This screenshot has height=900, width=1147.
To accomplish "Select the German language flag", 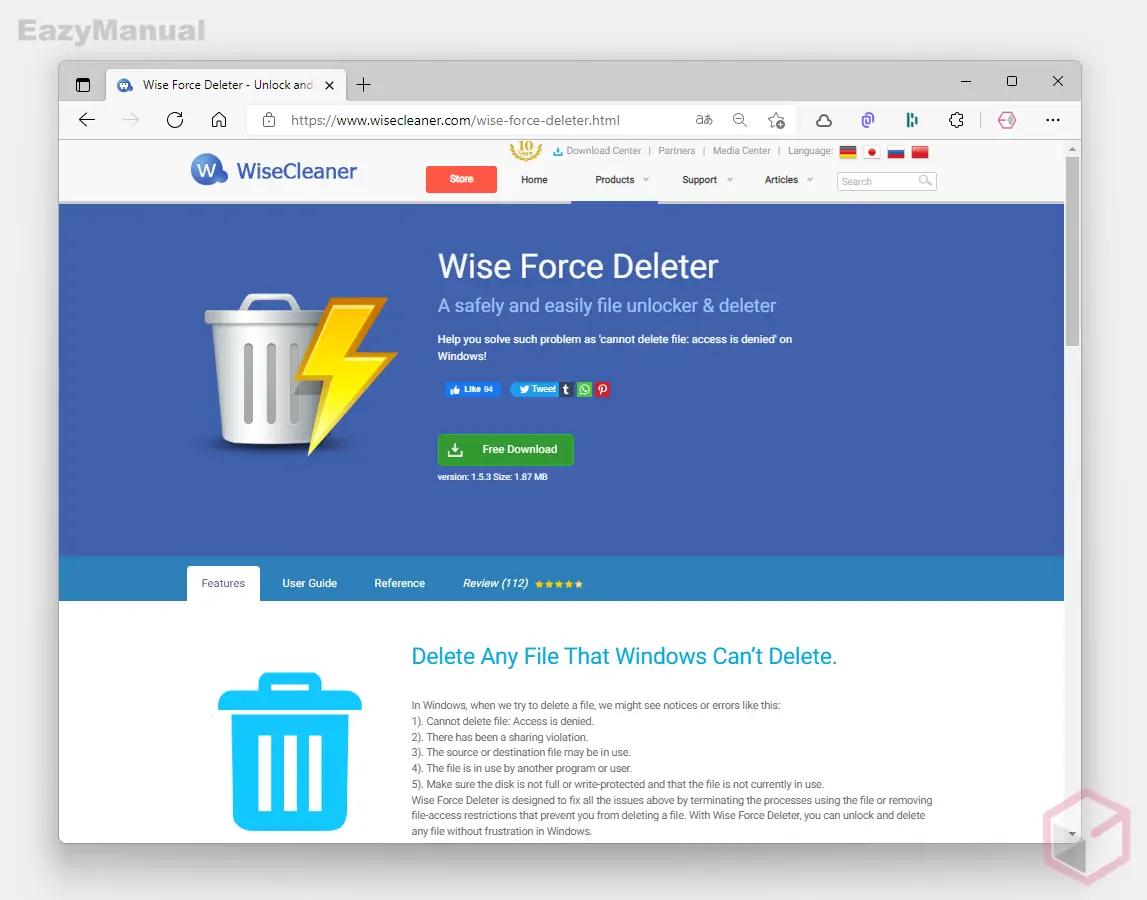I will 848,151.
